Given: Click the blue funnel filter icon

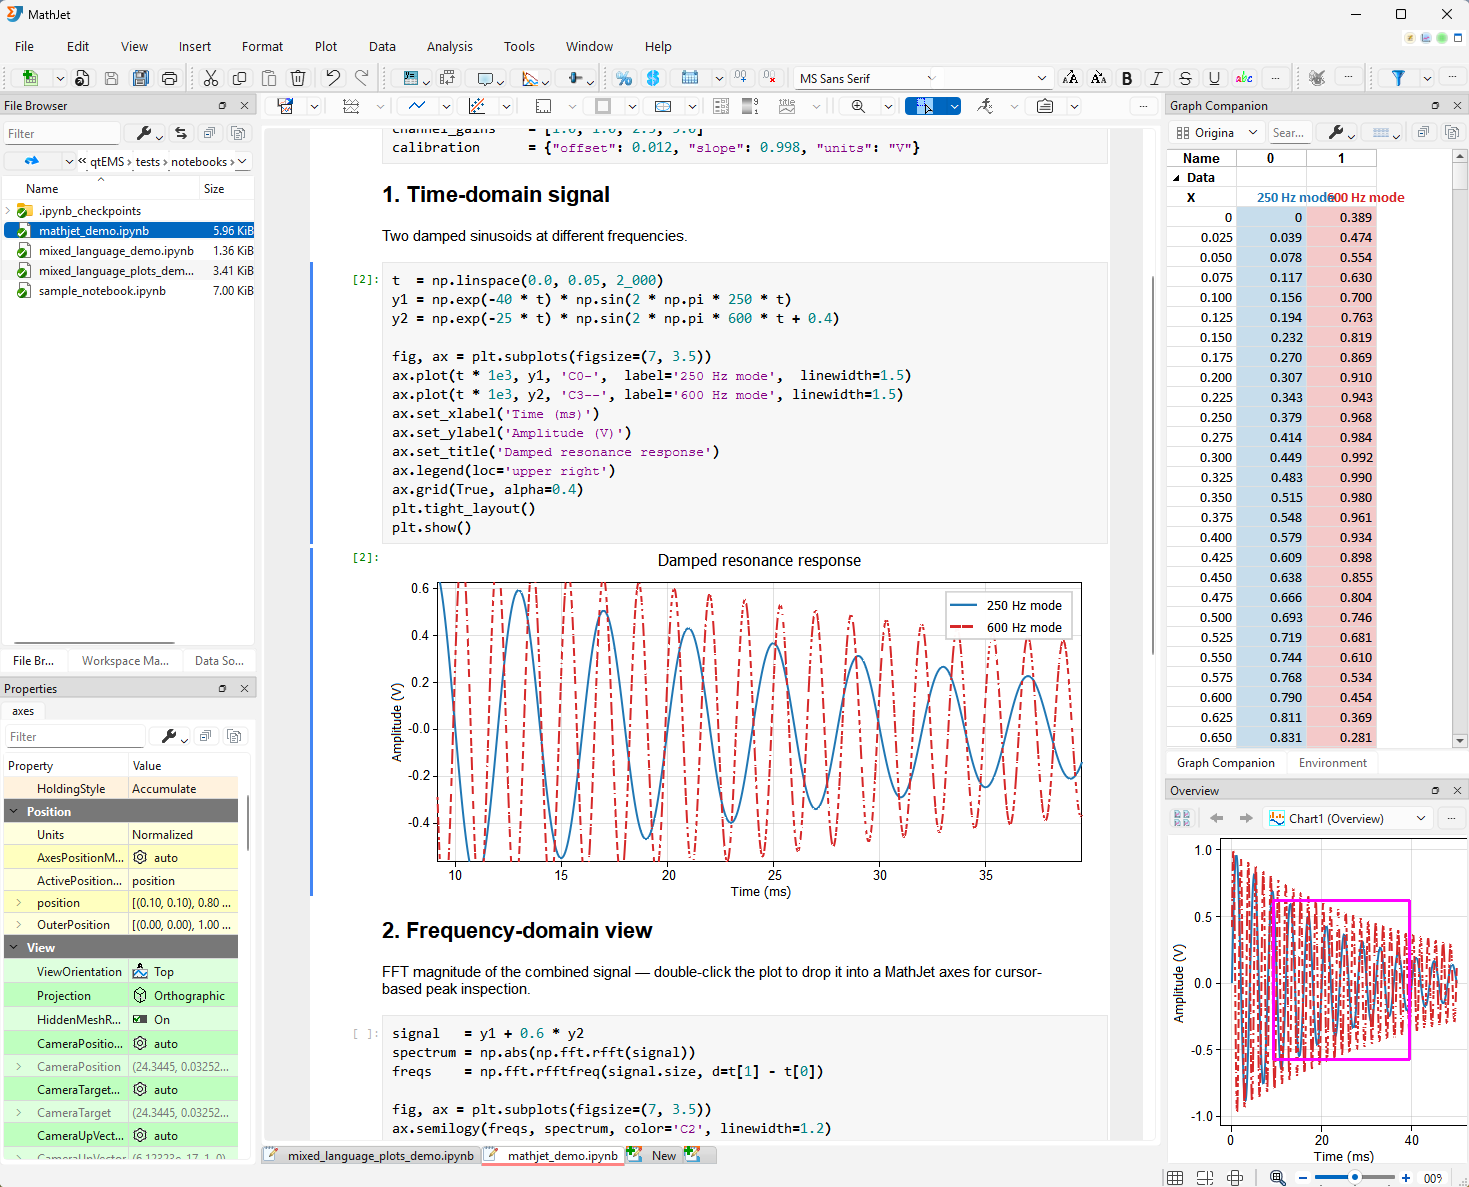Looking at the screenshot, I should pos(1398,78).
